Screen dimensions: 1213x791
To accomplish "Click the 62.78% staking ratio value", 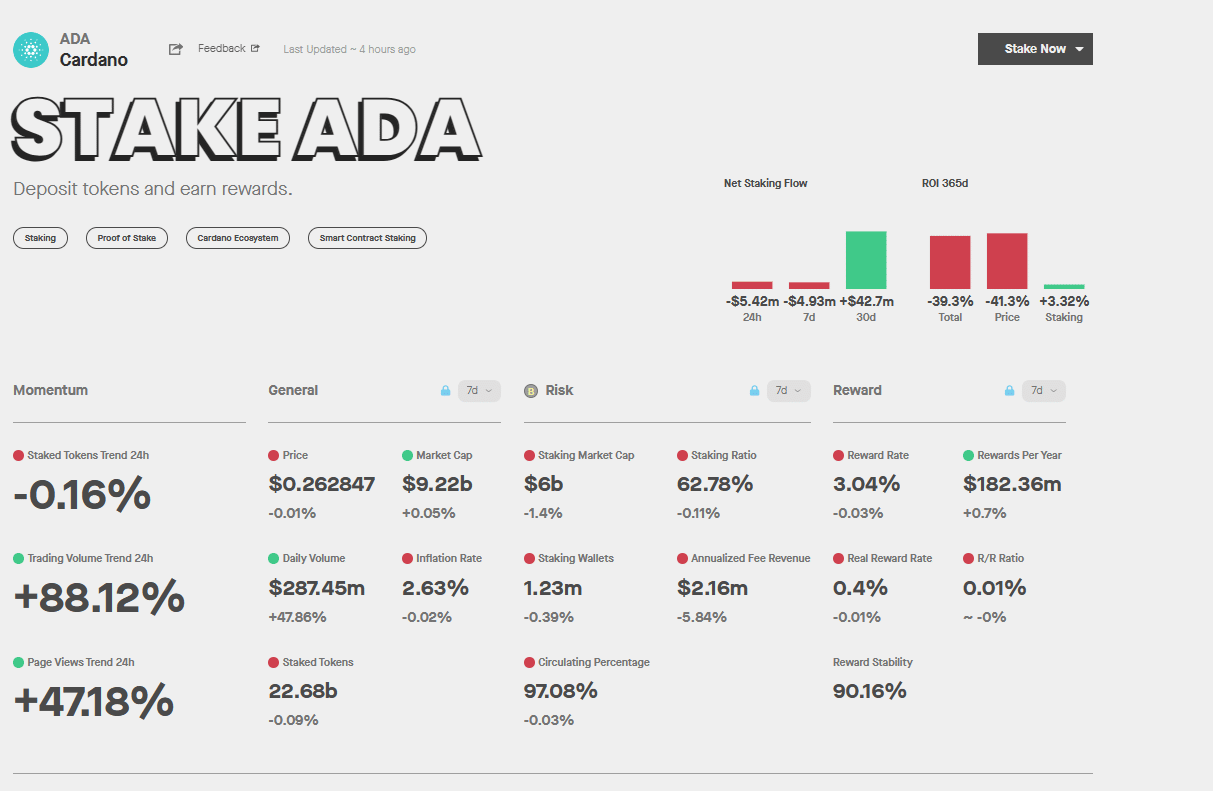I will [x=715, y=484].
